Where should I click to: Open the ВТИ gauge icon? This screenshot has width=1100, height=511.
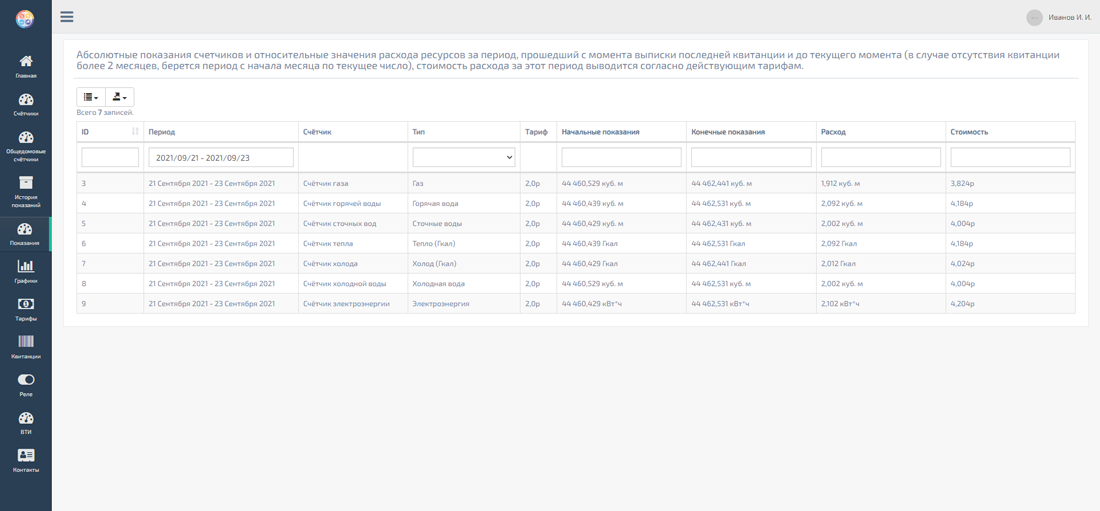[26, 419]
